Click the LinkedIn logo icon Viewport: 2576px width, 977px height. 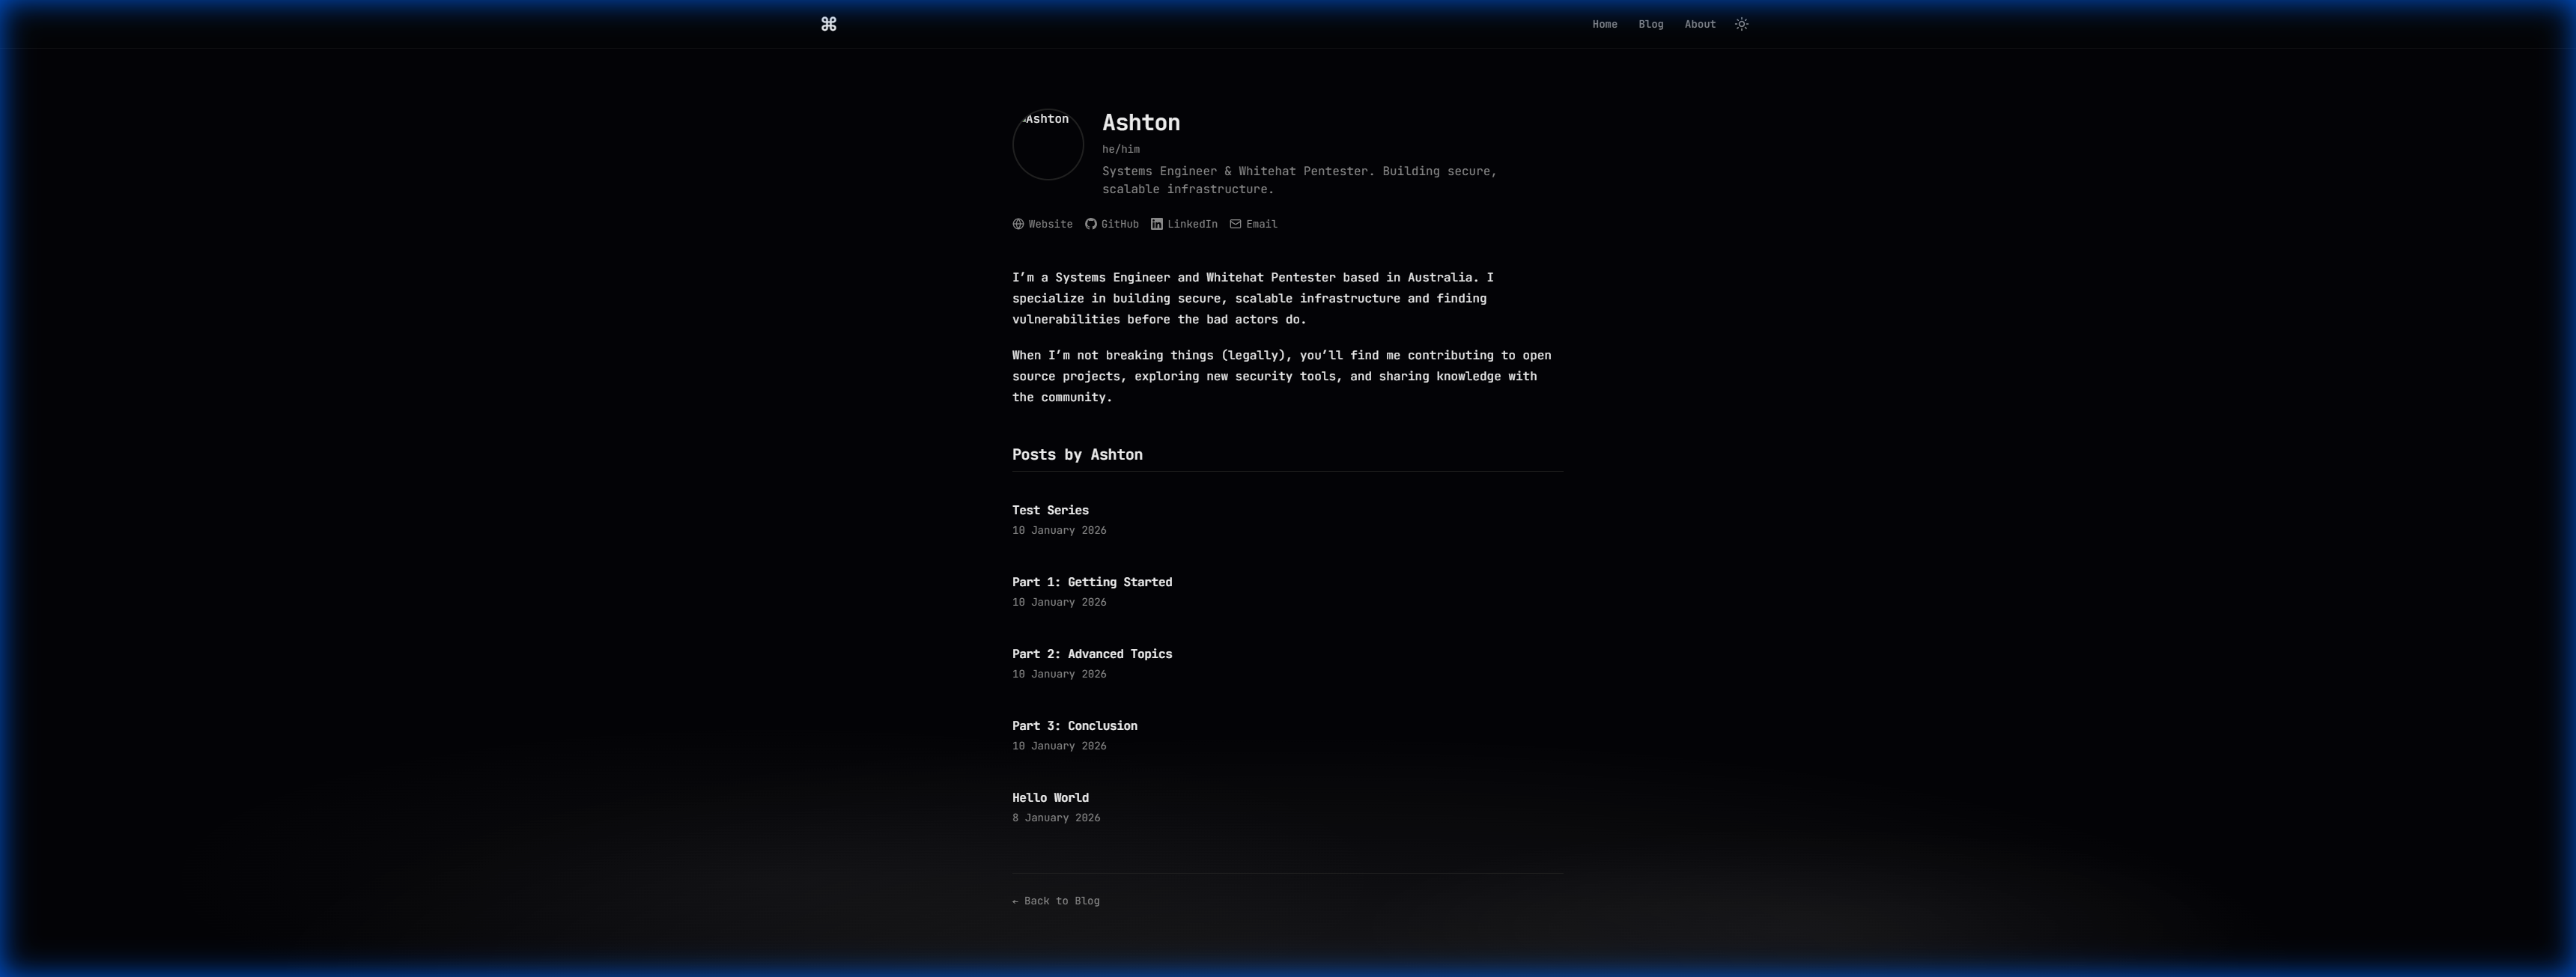pyautogui.click(x=1156, y=224)
